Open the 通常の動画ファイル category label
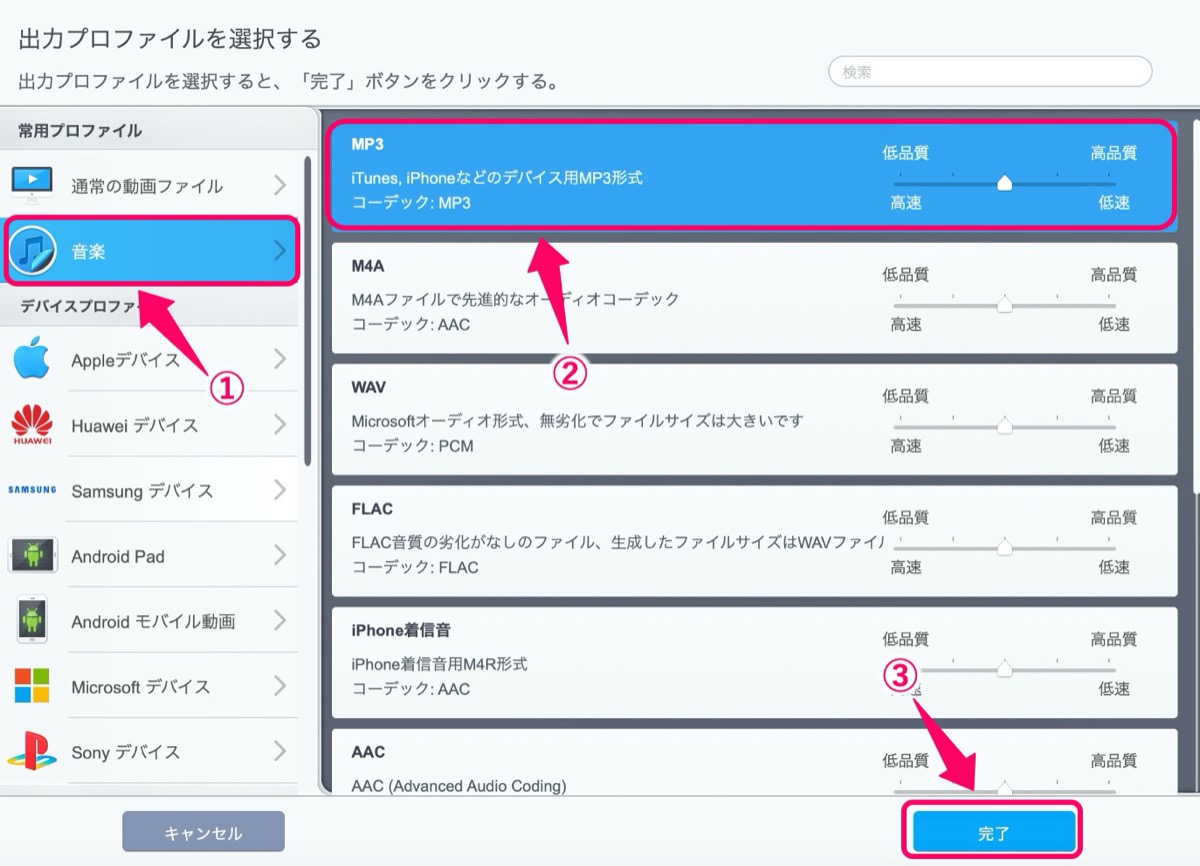 pos(147,186)
